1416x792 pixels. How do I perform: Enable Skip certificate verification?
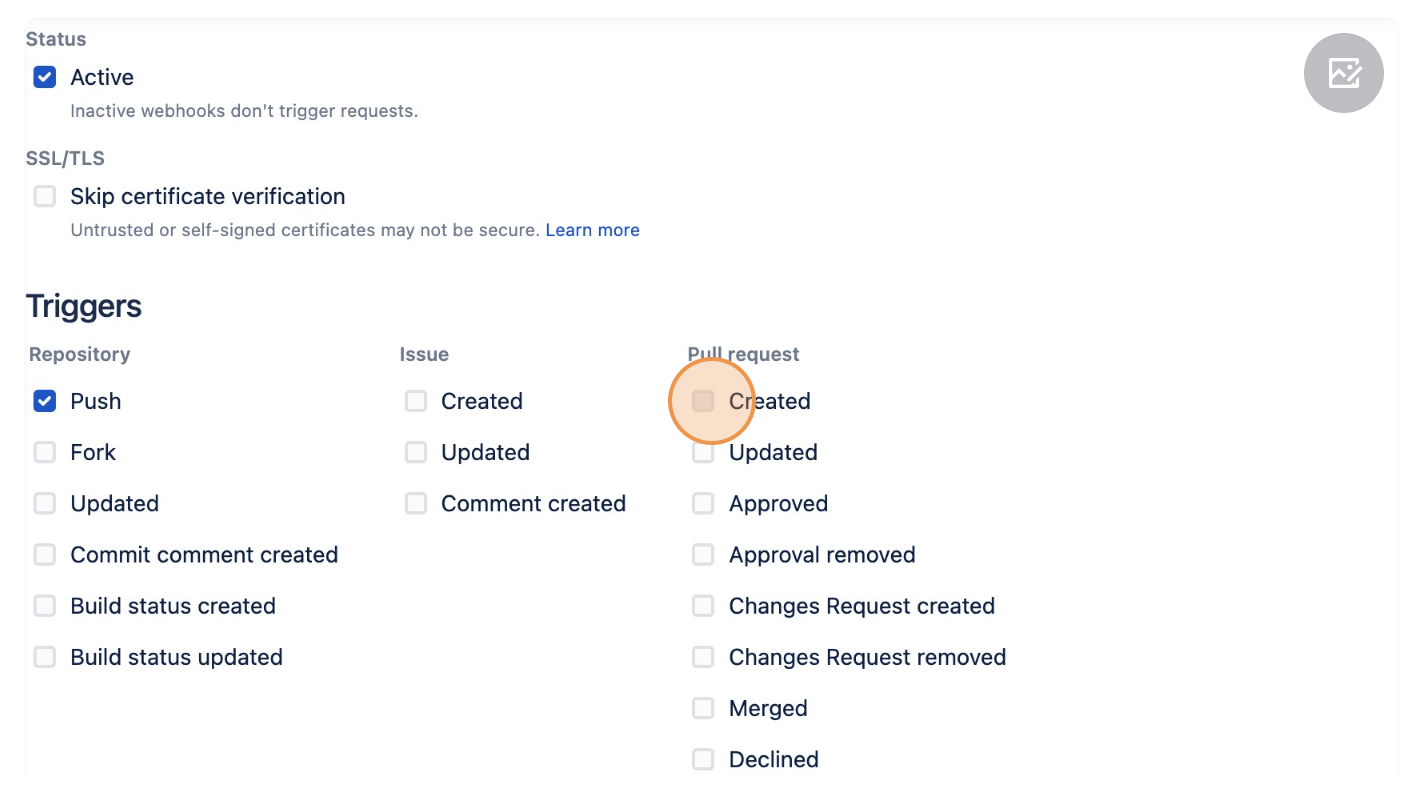click(45, 196)
